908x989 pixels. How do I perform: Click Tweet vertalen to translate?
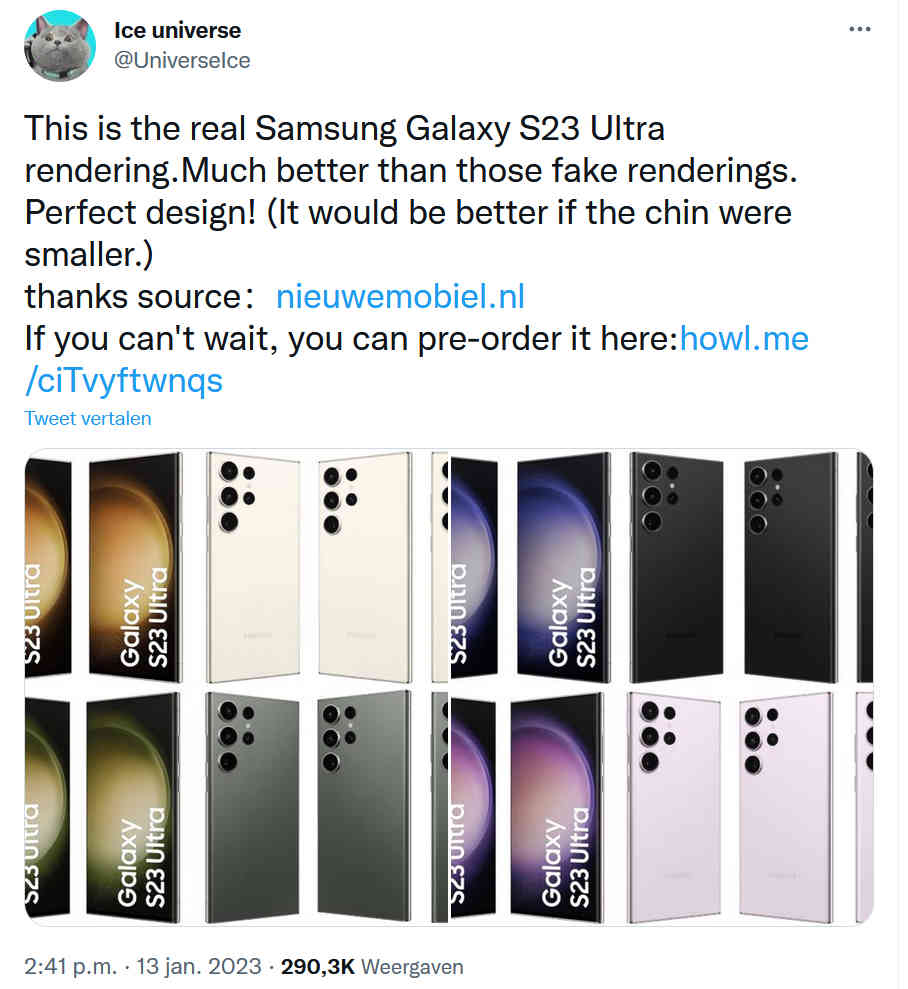(88, 418)
